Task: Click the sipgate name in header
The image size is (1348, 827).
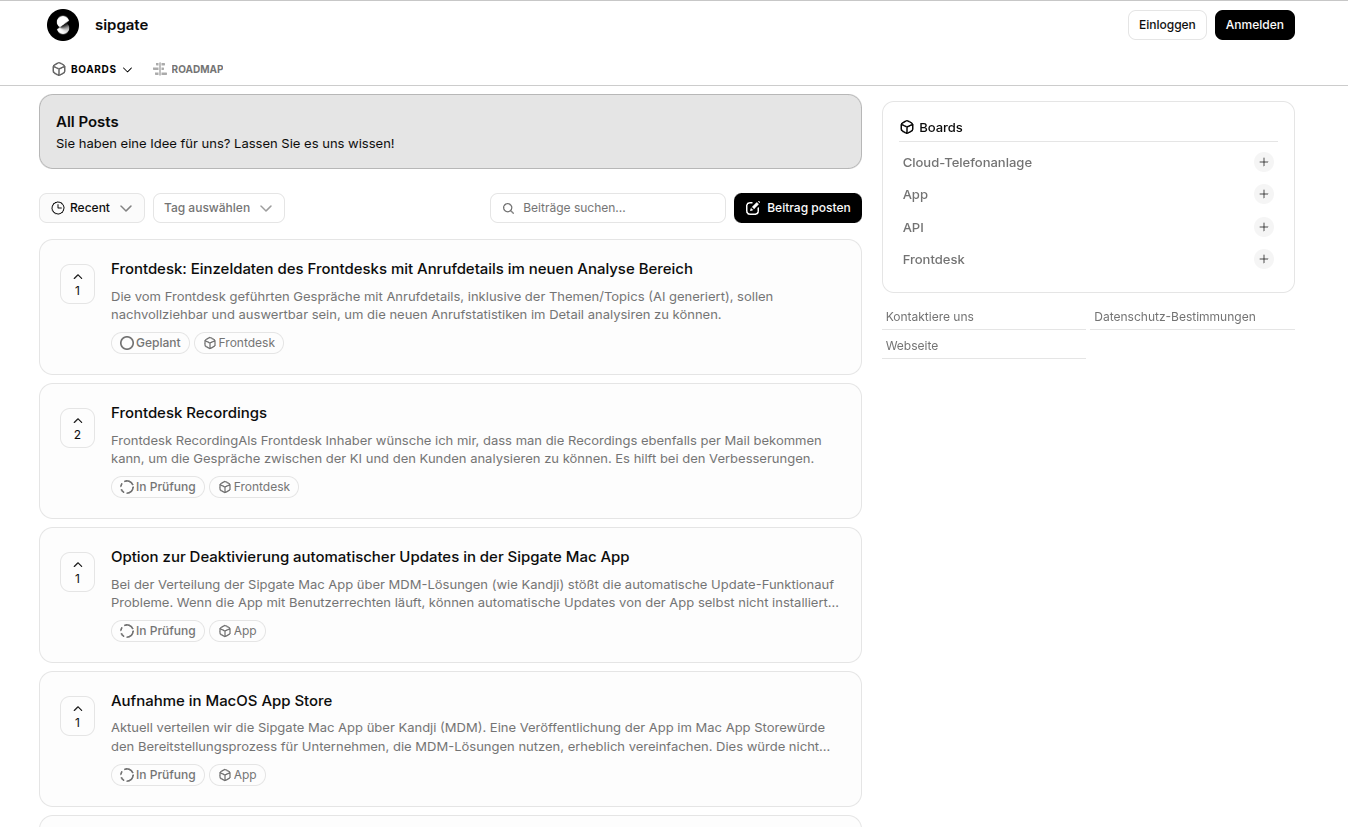Action: (121, 25)
